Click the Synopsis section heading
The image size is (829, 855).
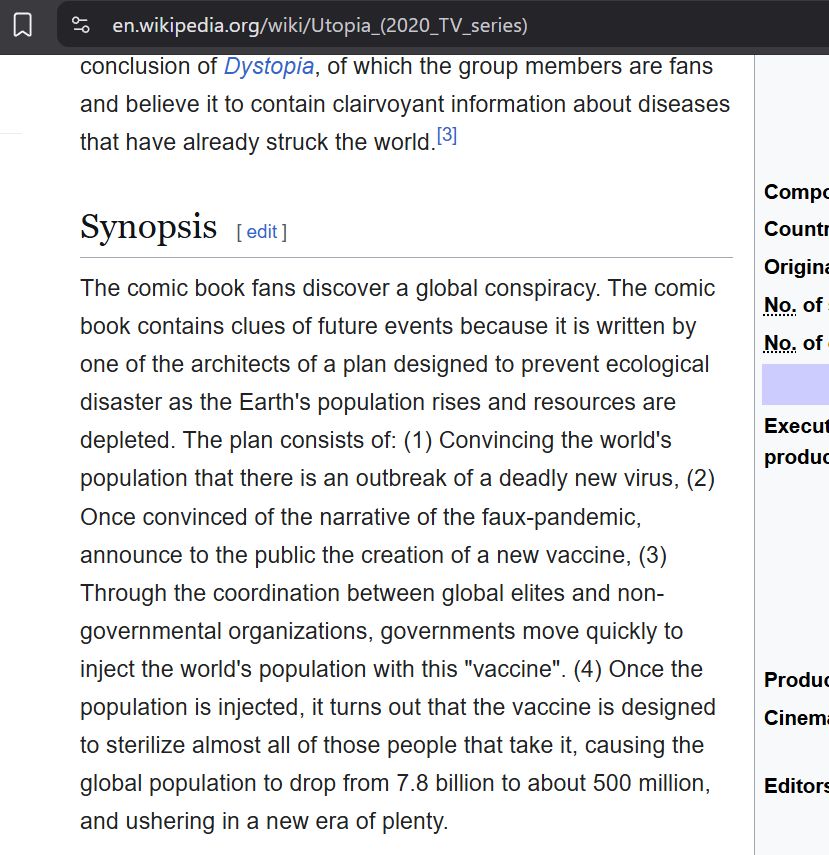point(148,227)
